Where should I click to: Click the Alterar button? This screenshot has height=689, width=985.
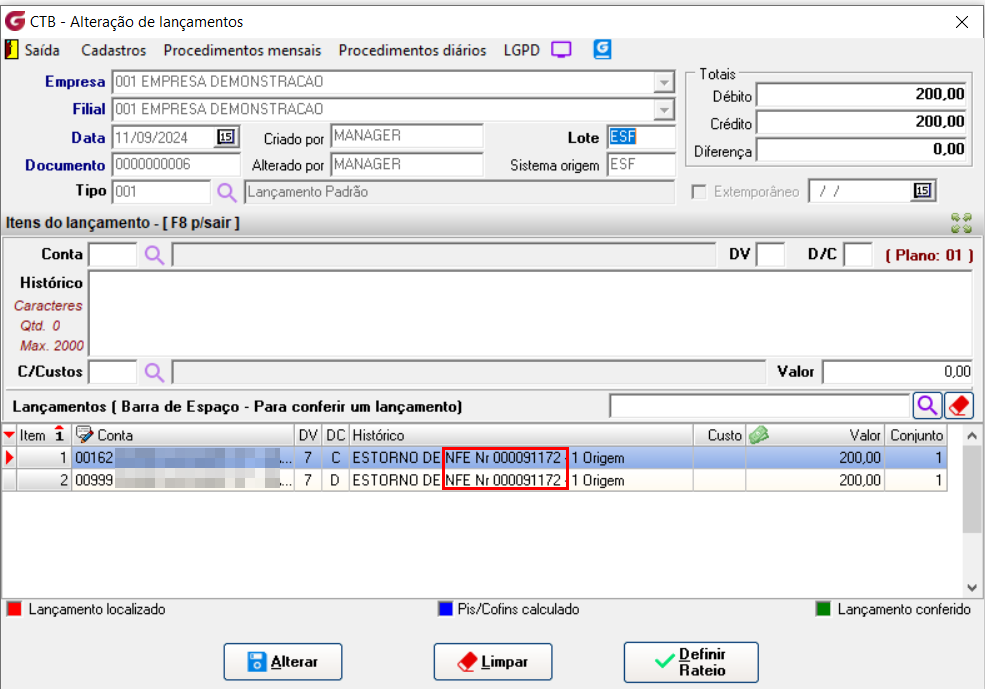283,661
